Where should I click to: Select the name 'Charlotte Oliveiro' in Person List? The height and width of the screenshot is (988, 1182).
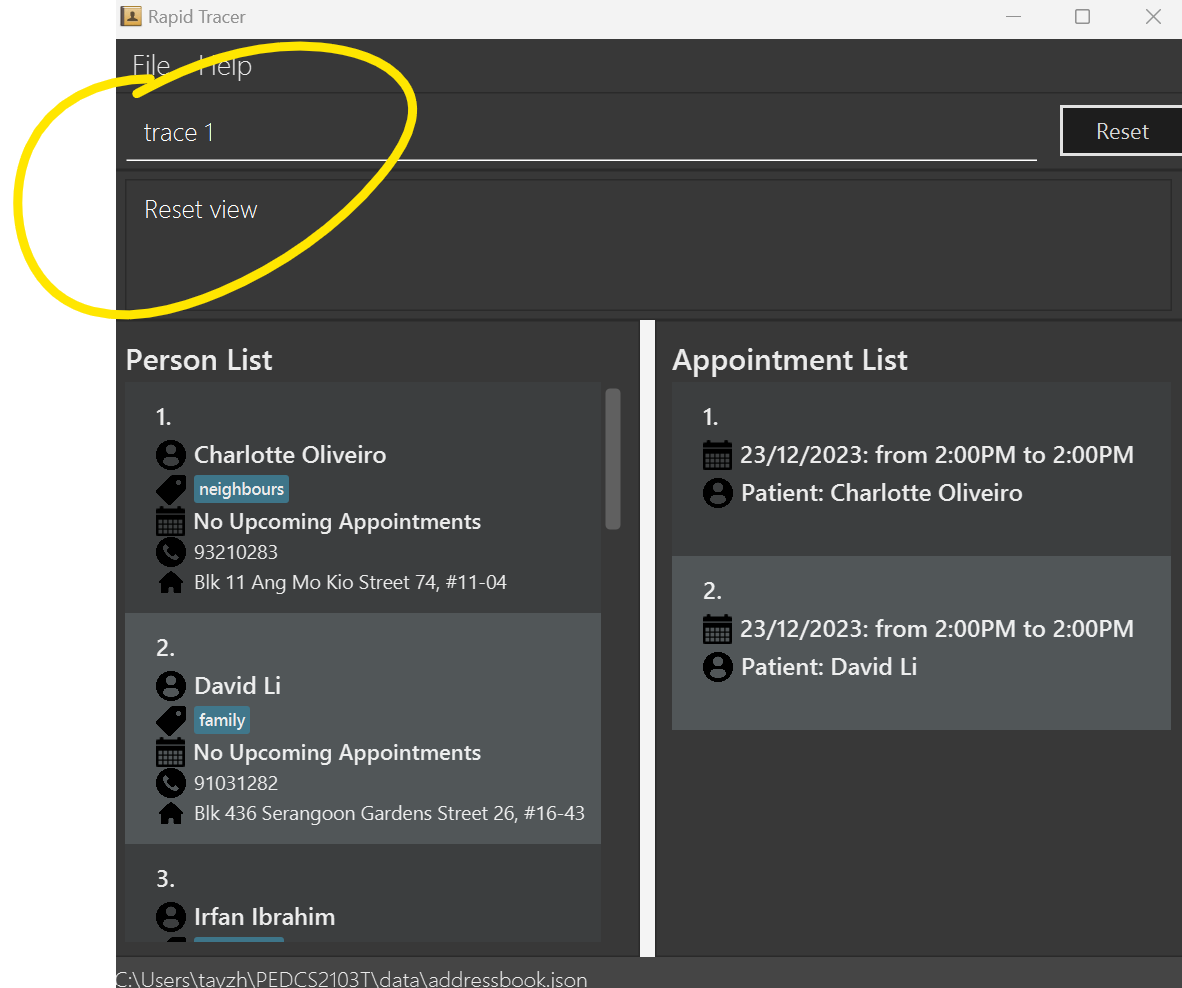coord(290,455)
